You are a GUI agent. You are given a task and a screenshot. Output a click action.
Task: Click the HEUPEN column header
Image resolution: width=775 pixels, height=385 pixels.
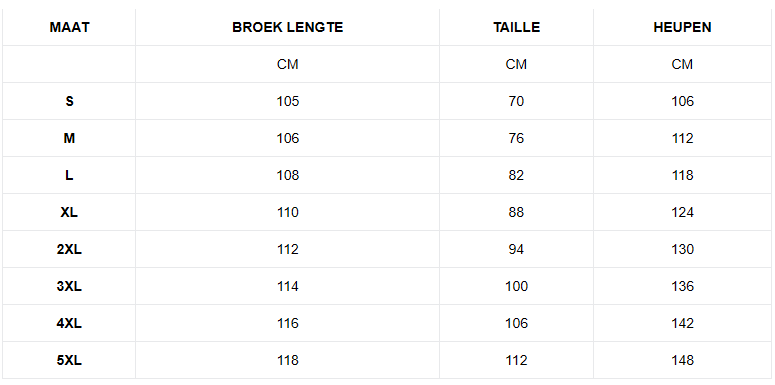[683, 27]
